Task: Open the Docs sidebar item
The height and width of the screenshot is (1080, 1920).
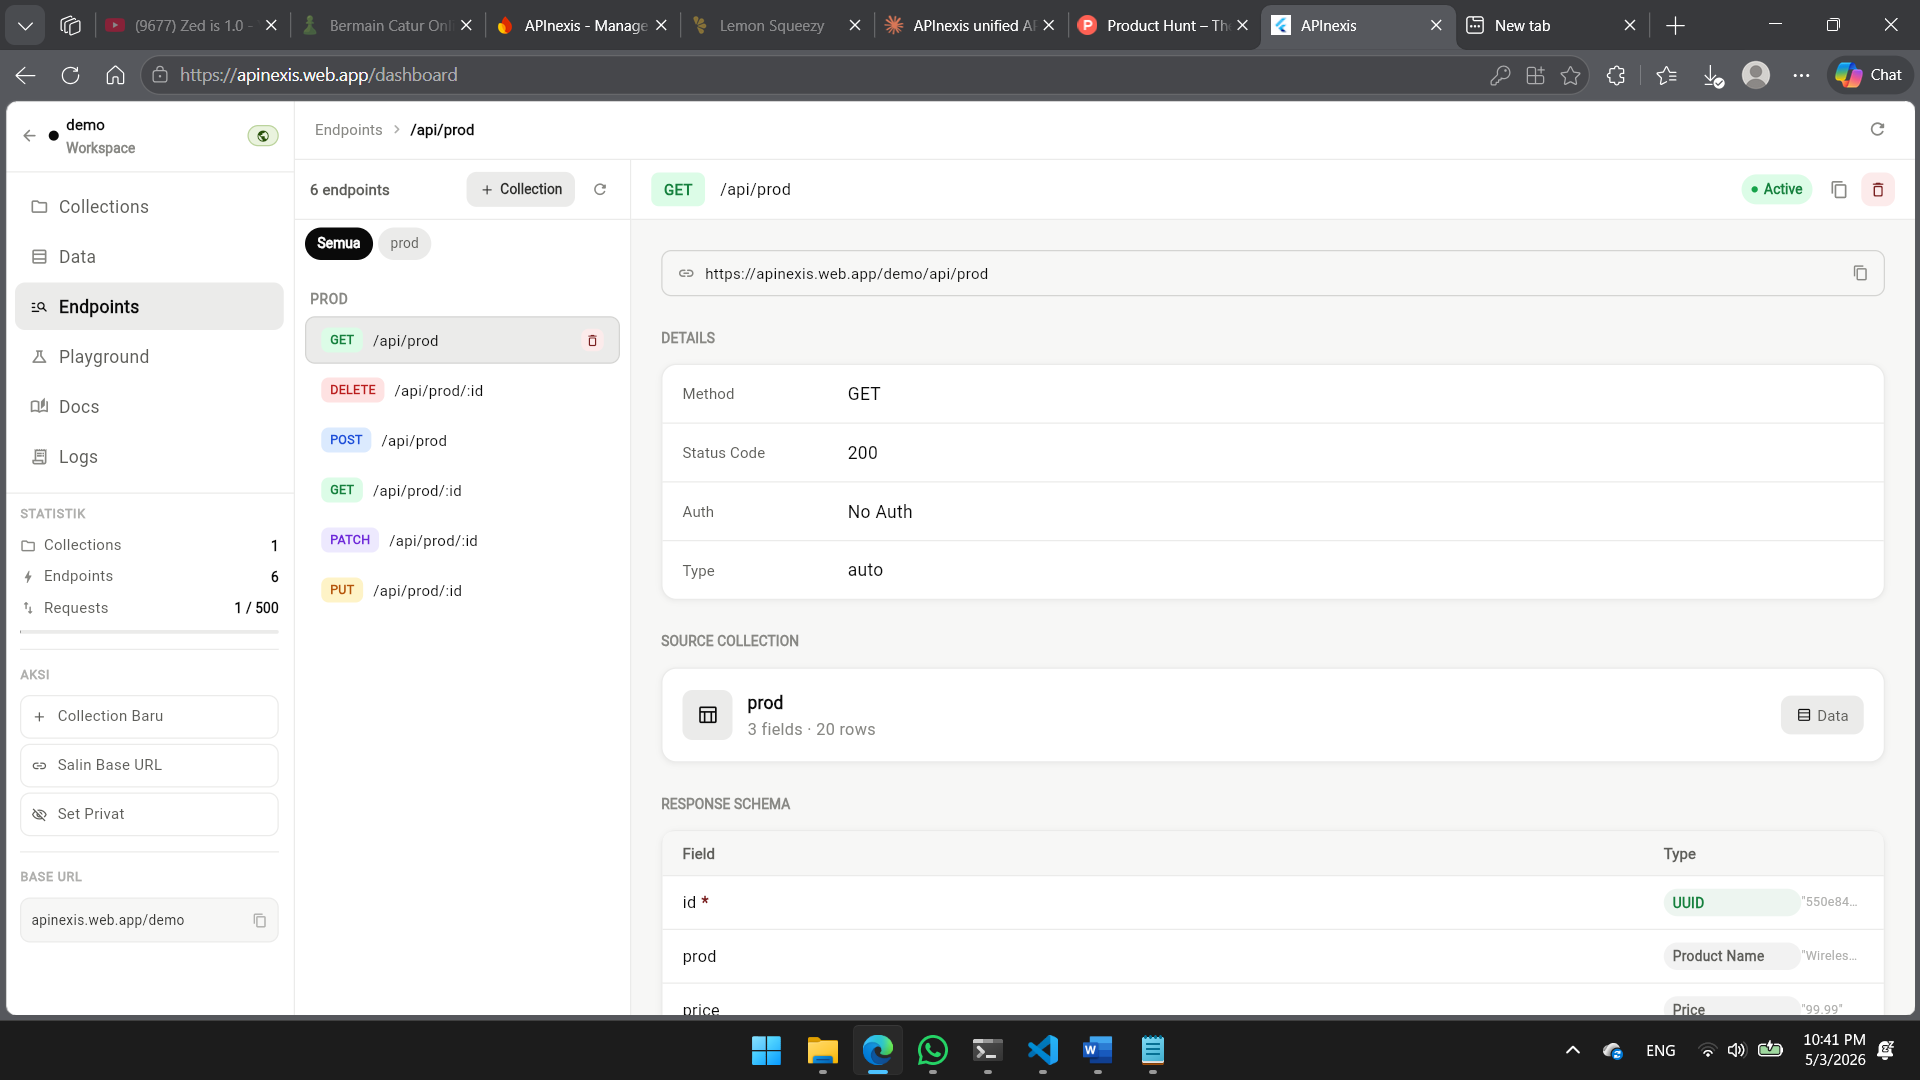Action: click(x=149, y=407)
